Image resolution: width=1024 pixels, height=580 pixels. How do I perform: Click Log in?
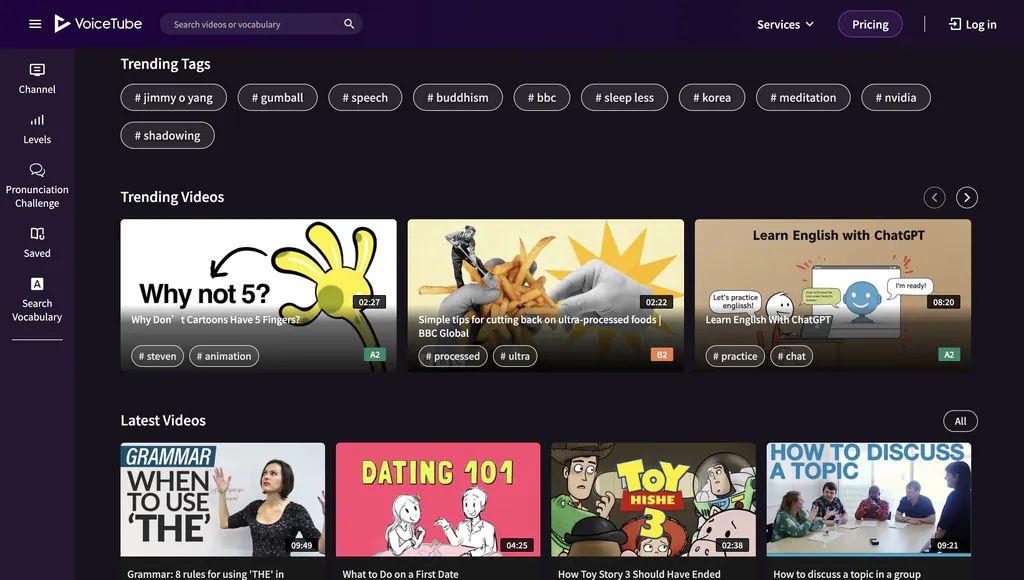(x=972, y=24)
